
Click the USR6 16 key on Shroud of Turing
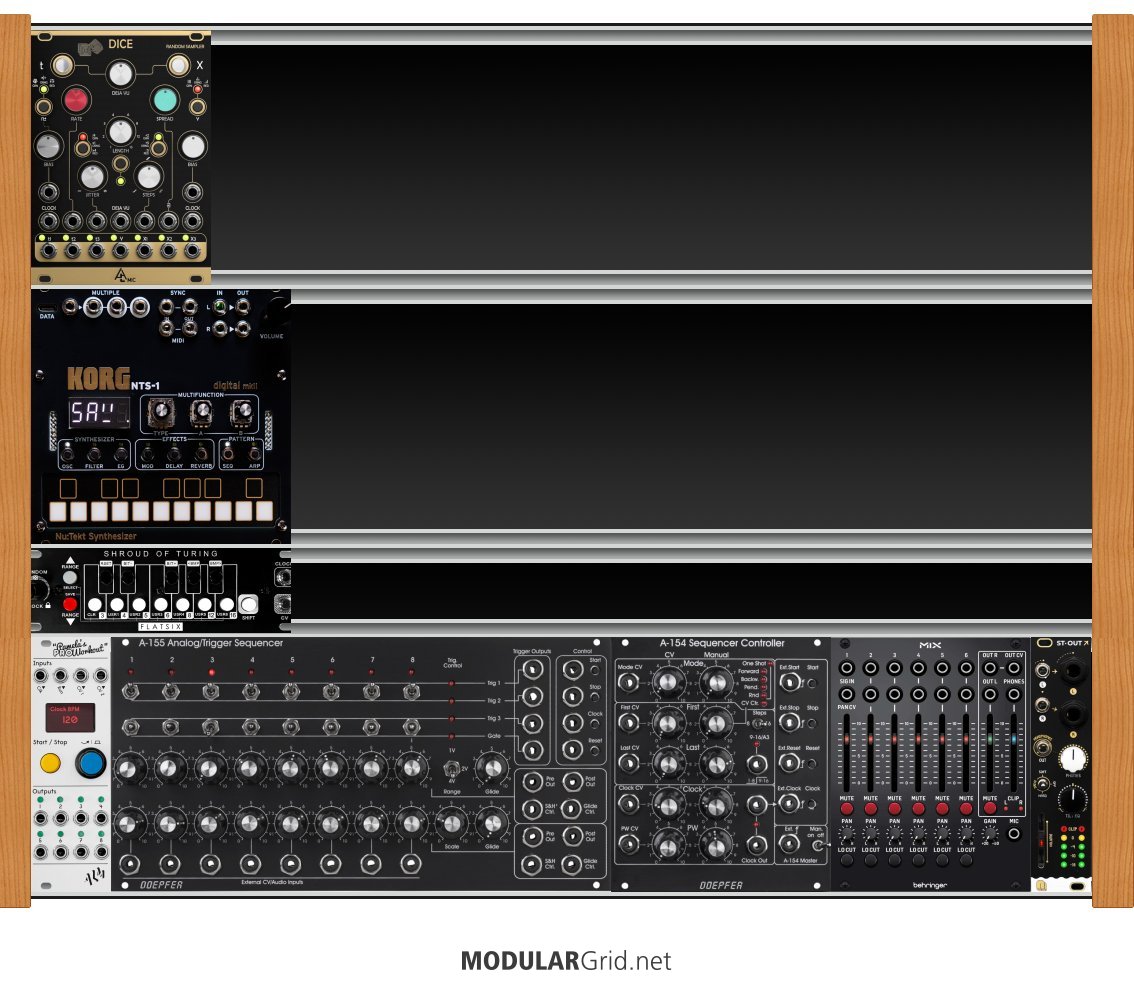226,604
